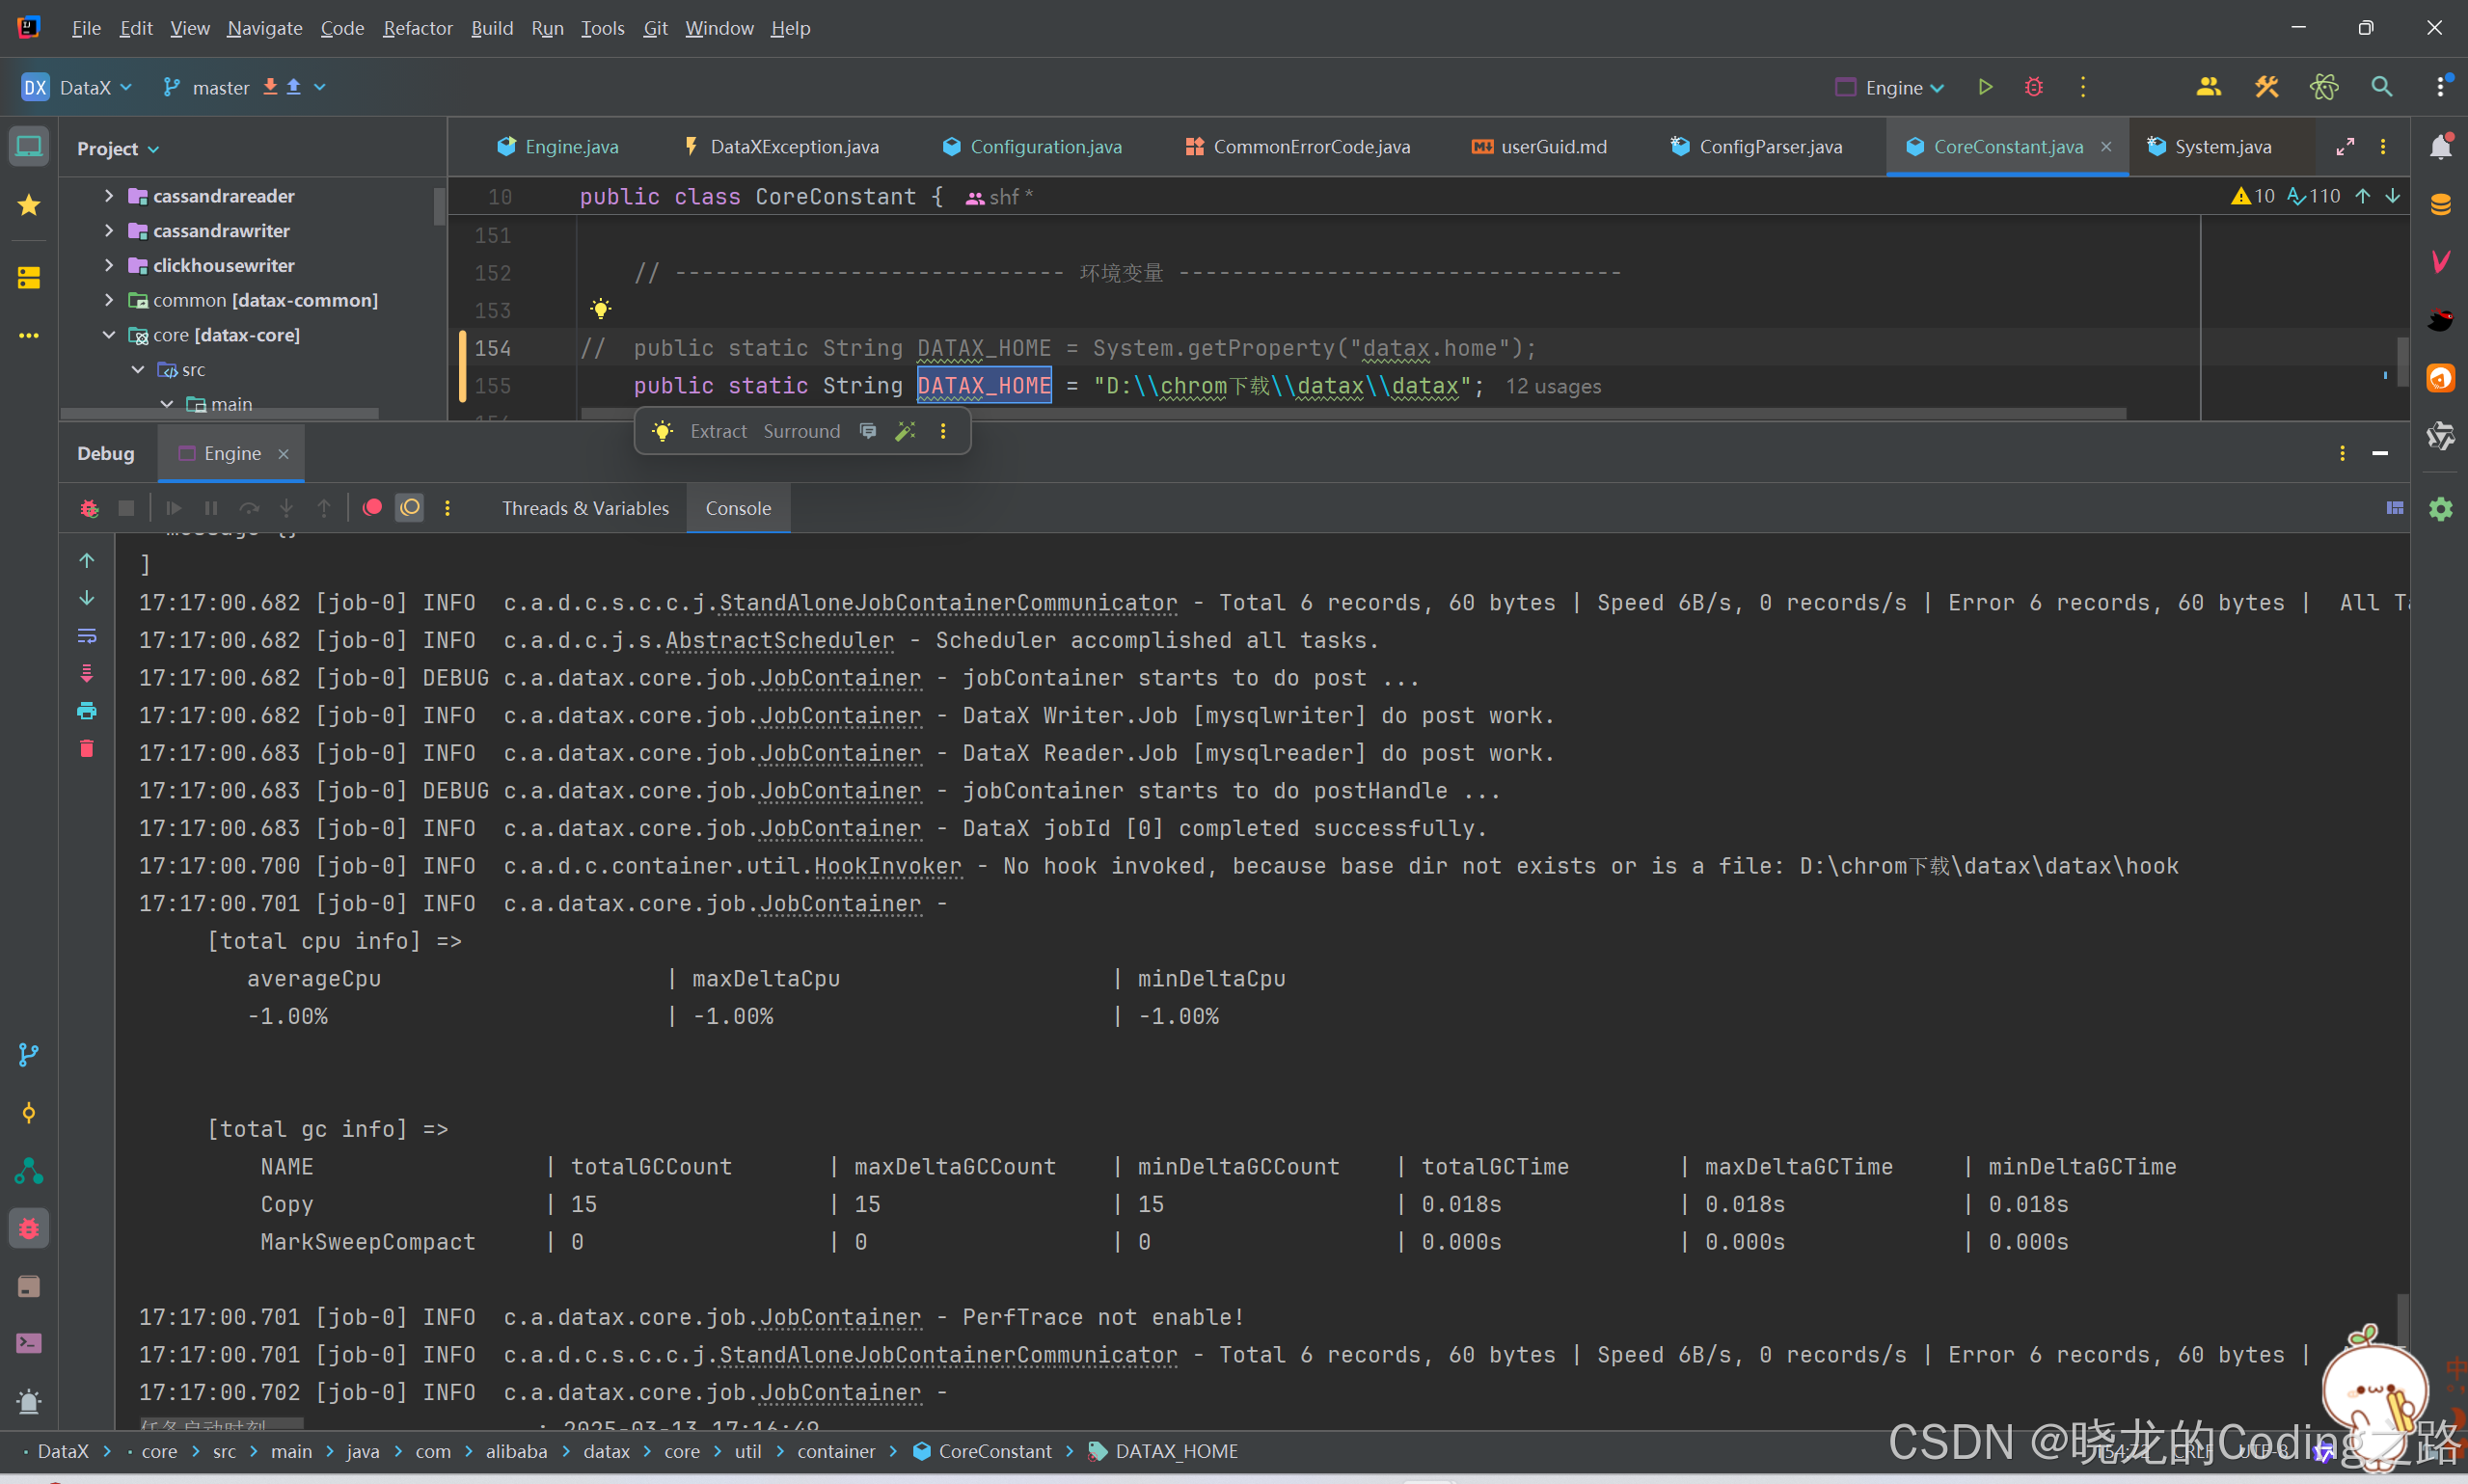Click the intention lightbulb on line 153

point(600,309)
